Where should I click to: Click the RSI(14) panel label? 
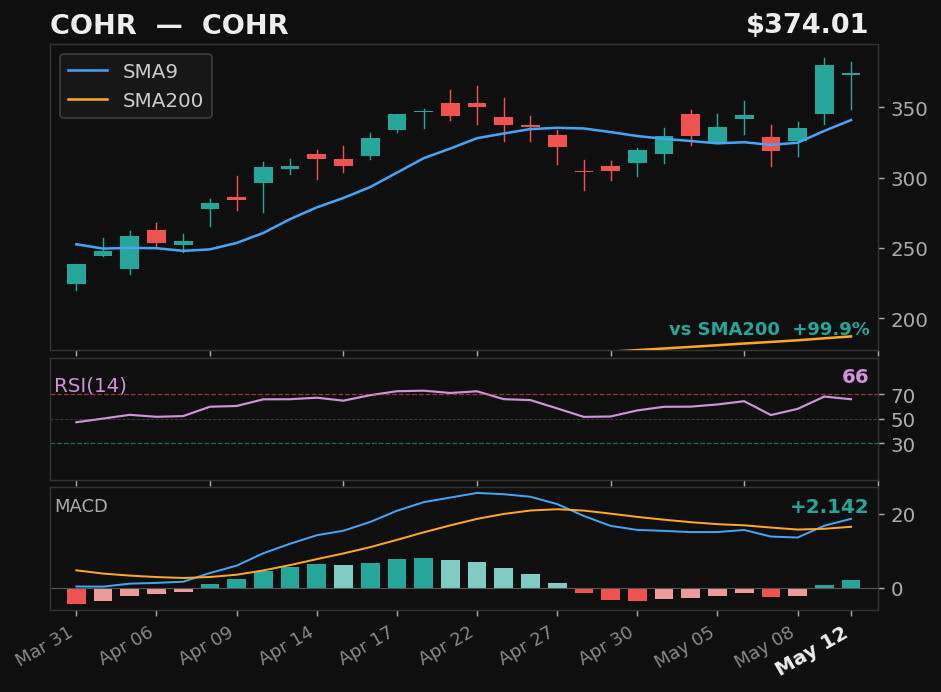point(90,385)
